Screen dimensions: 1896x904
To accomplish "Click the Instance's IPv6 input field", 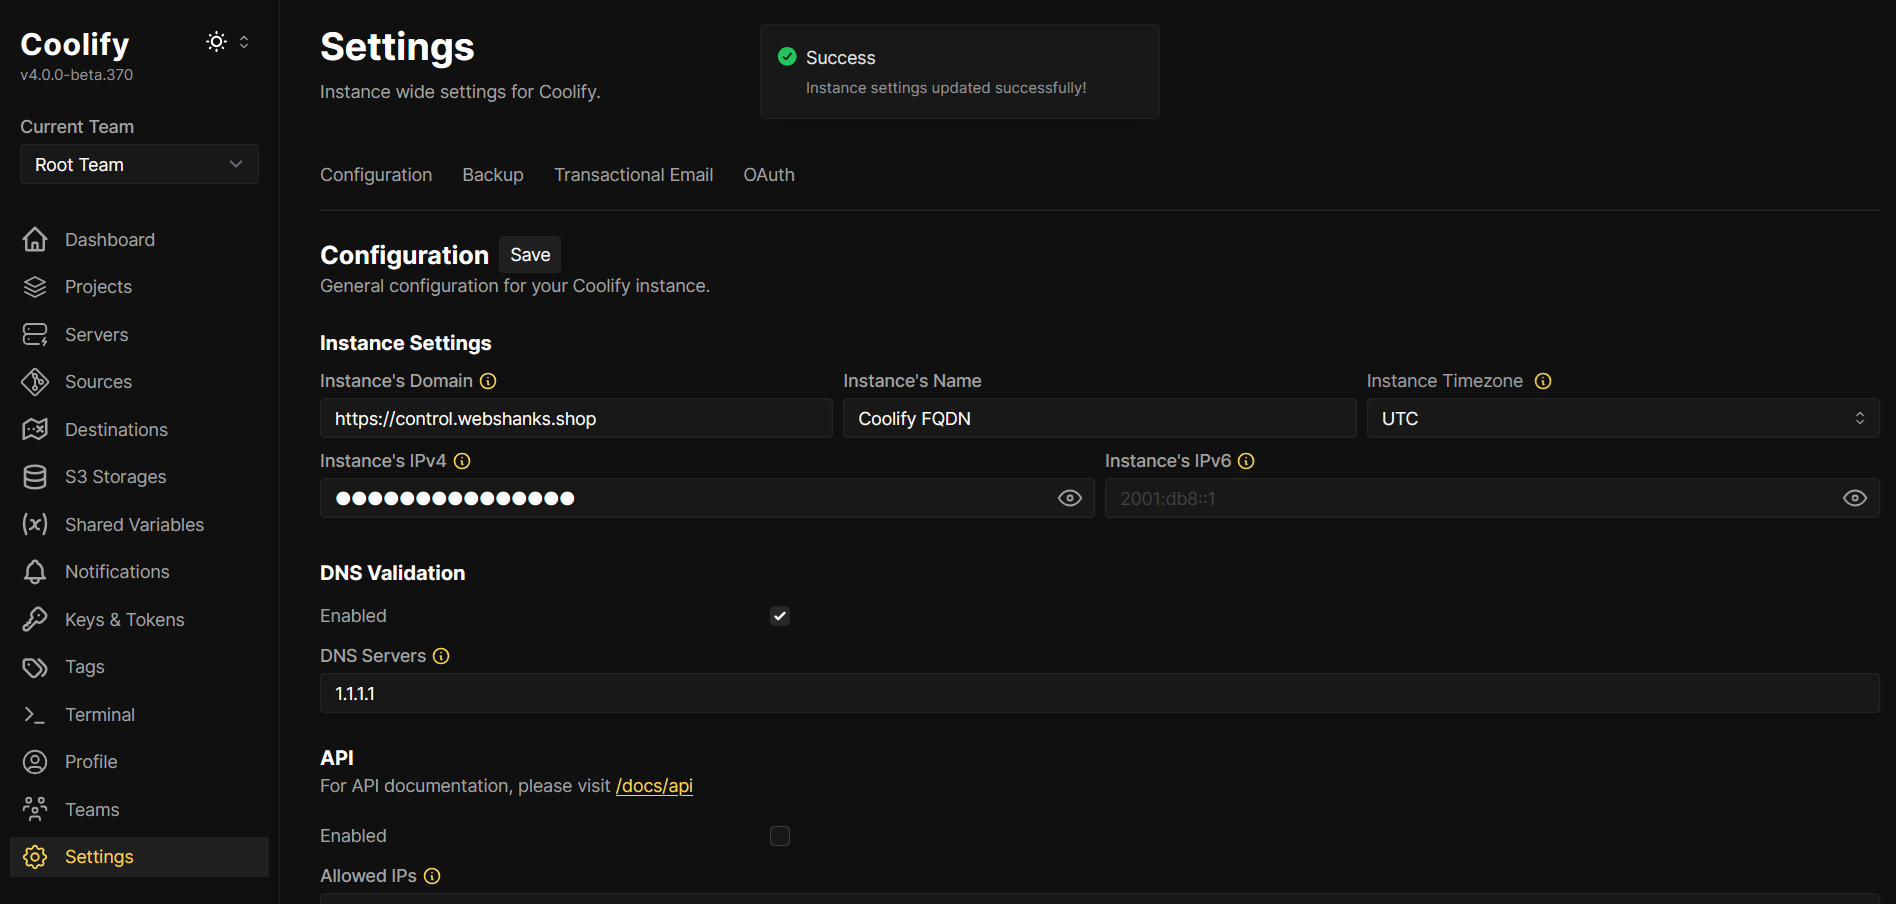I will 1492,498.
